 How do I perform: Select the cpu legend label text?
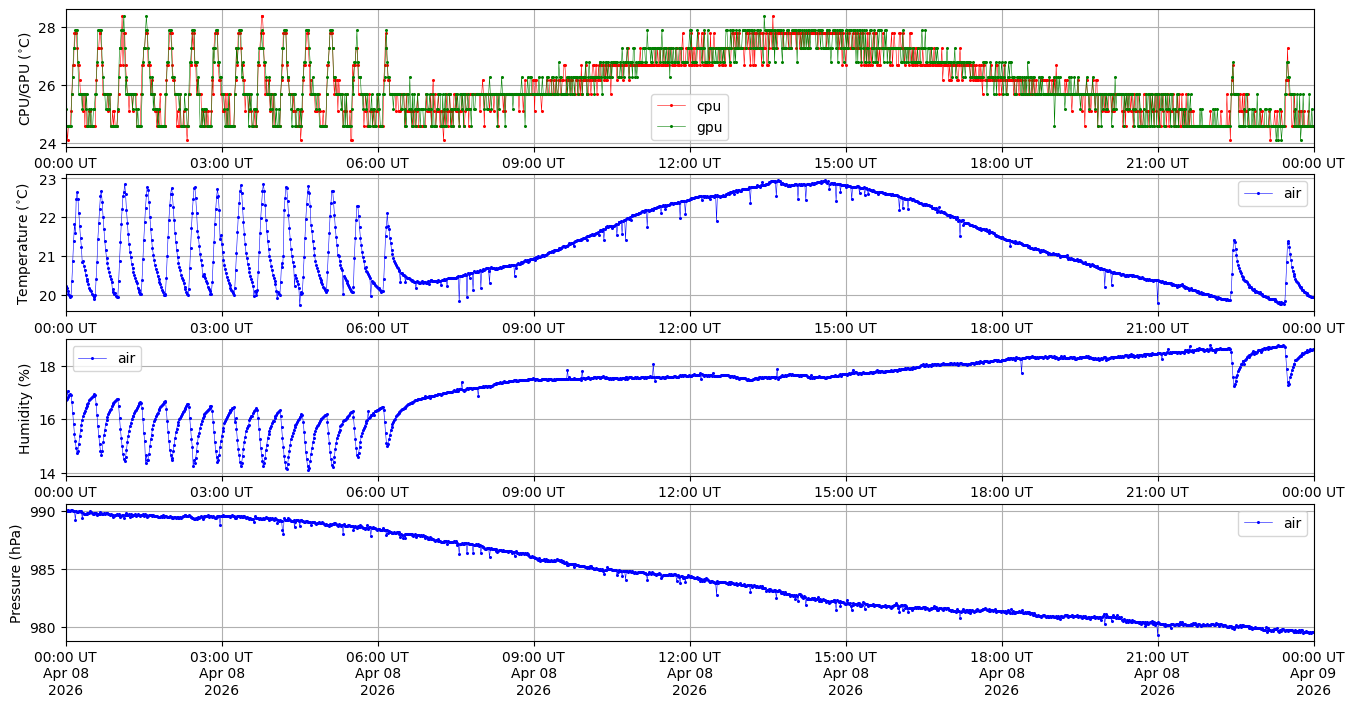[x=708, y=106]
